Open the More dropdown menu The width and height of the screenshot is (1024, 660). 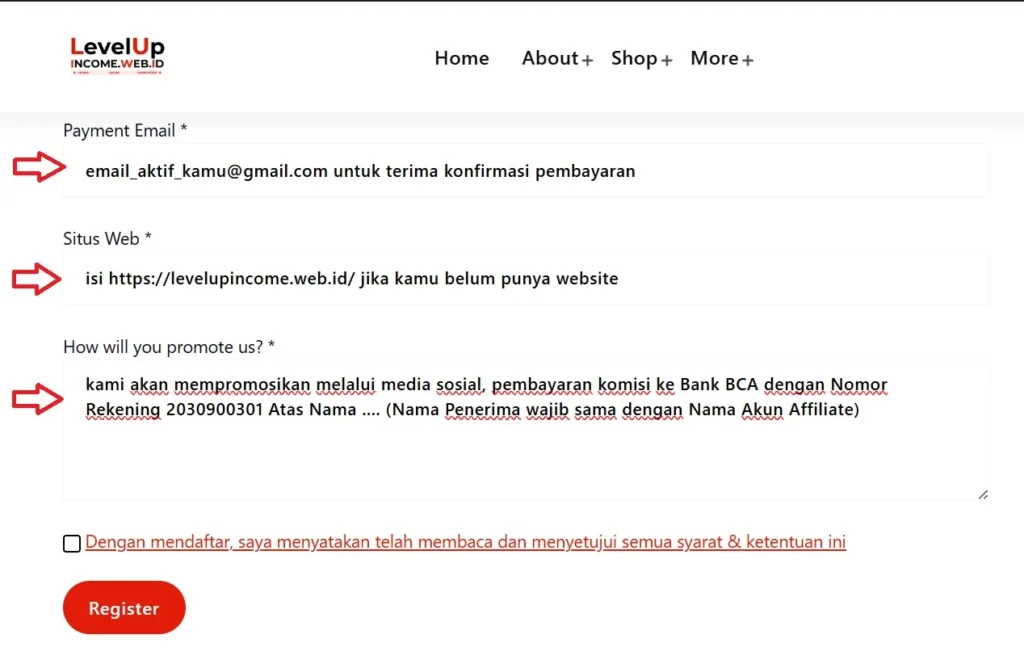(713, 59)
